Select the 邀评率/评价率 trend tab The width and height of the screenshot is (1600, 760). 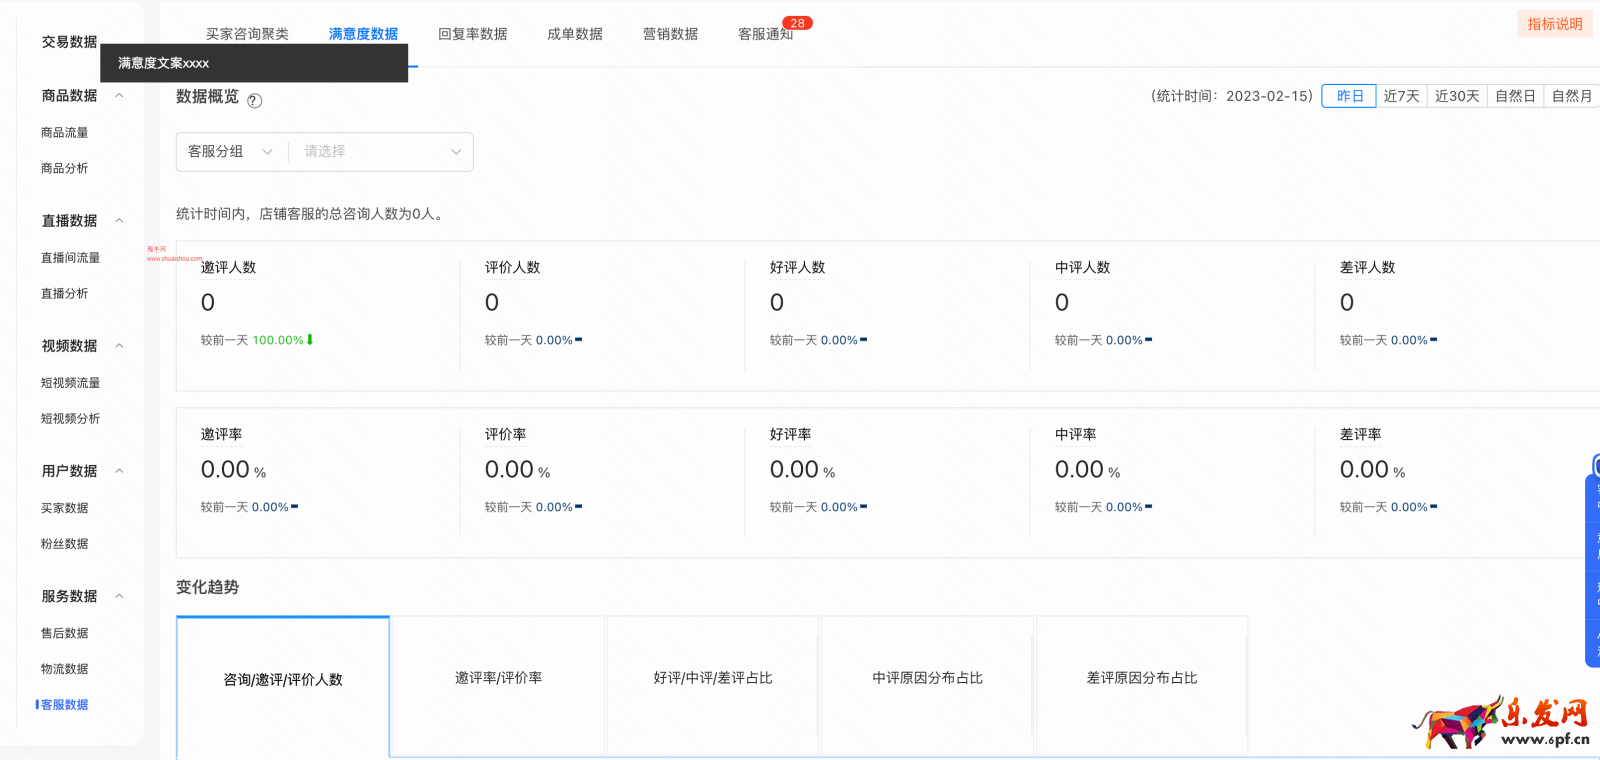[498, 686]
